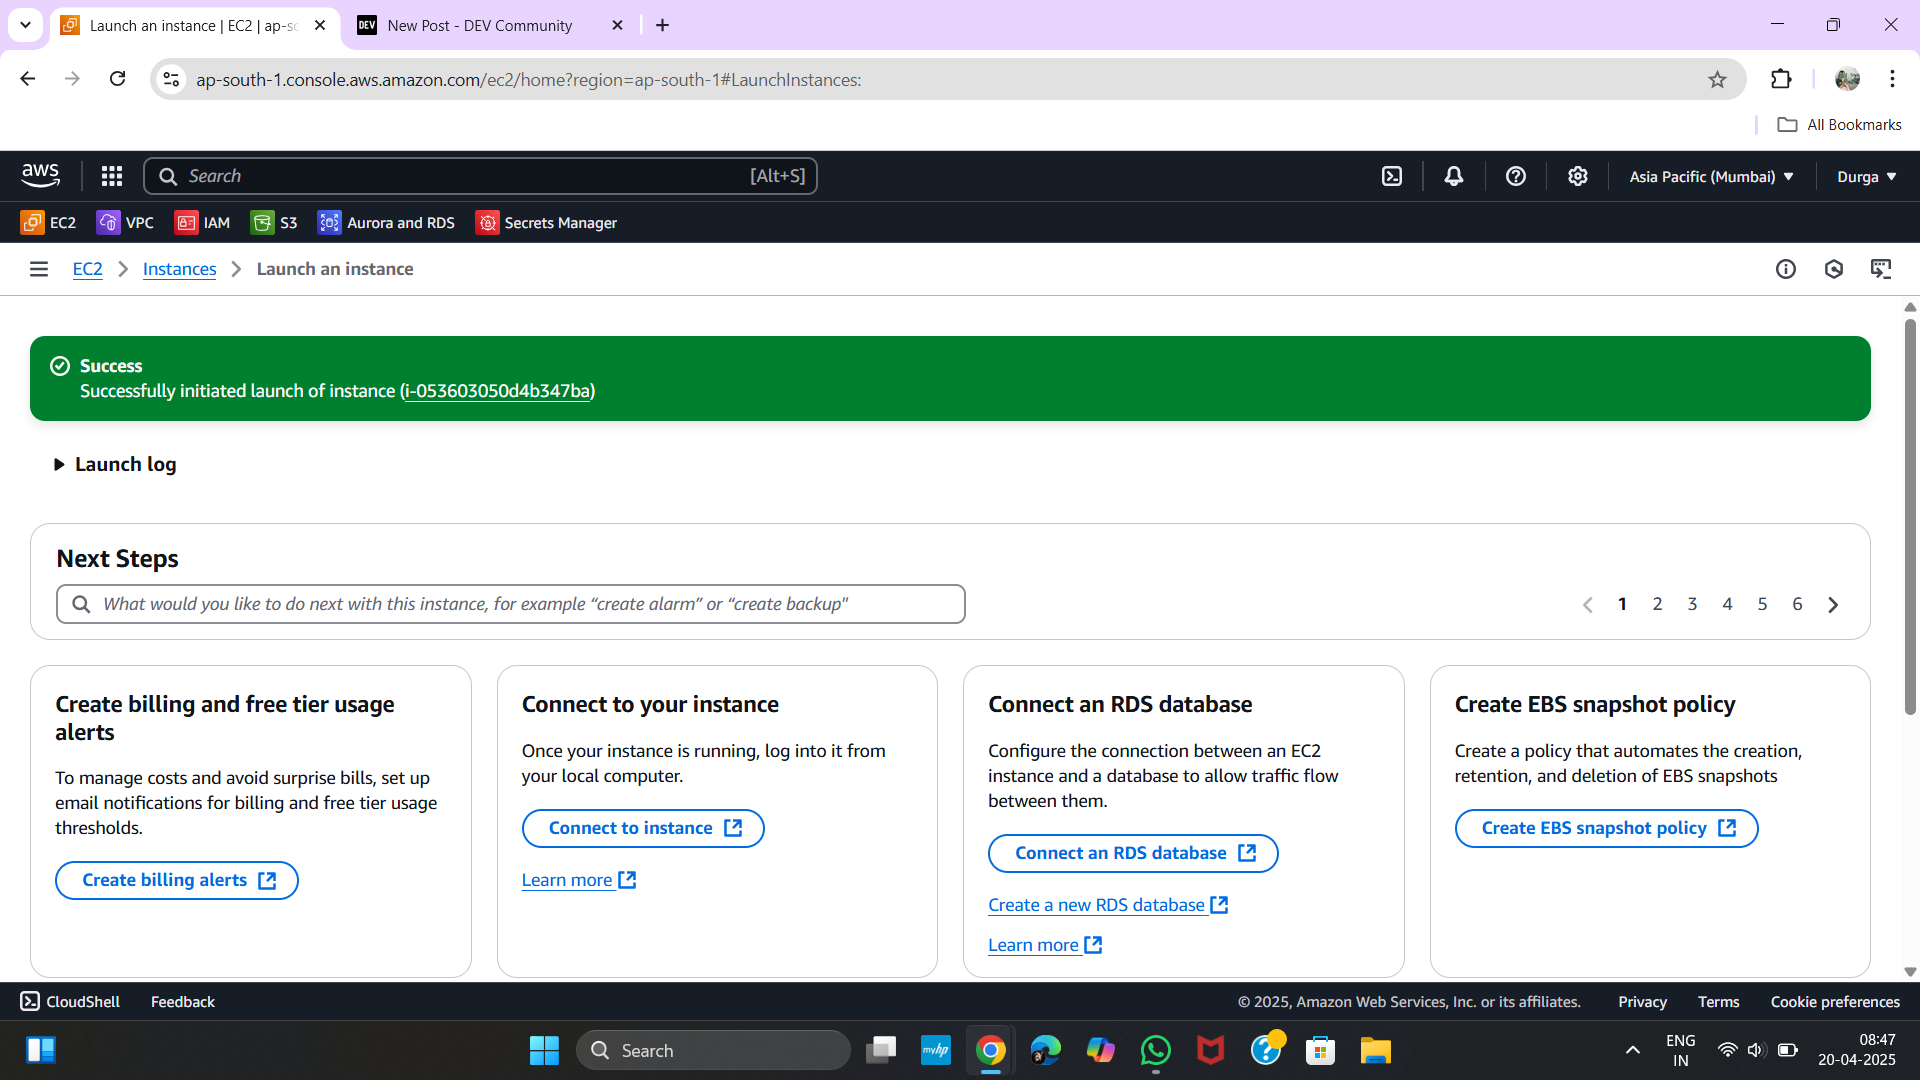Image resolution: width=1920 pixels, height=1080 pixels.
Task: Go to page 5 of Next Steps
Action: coord(1762,604)
